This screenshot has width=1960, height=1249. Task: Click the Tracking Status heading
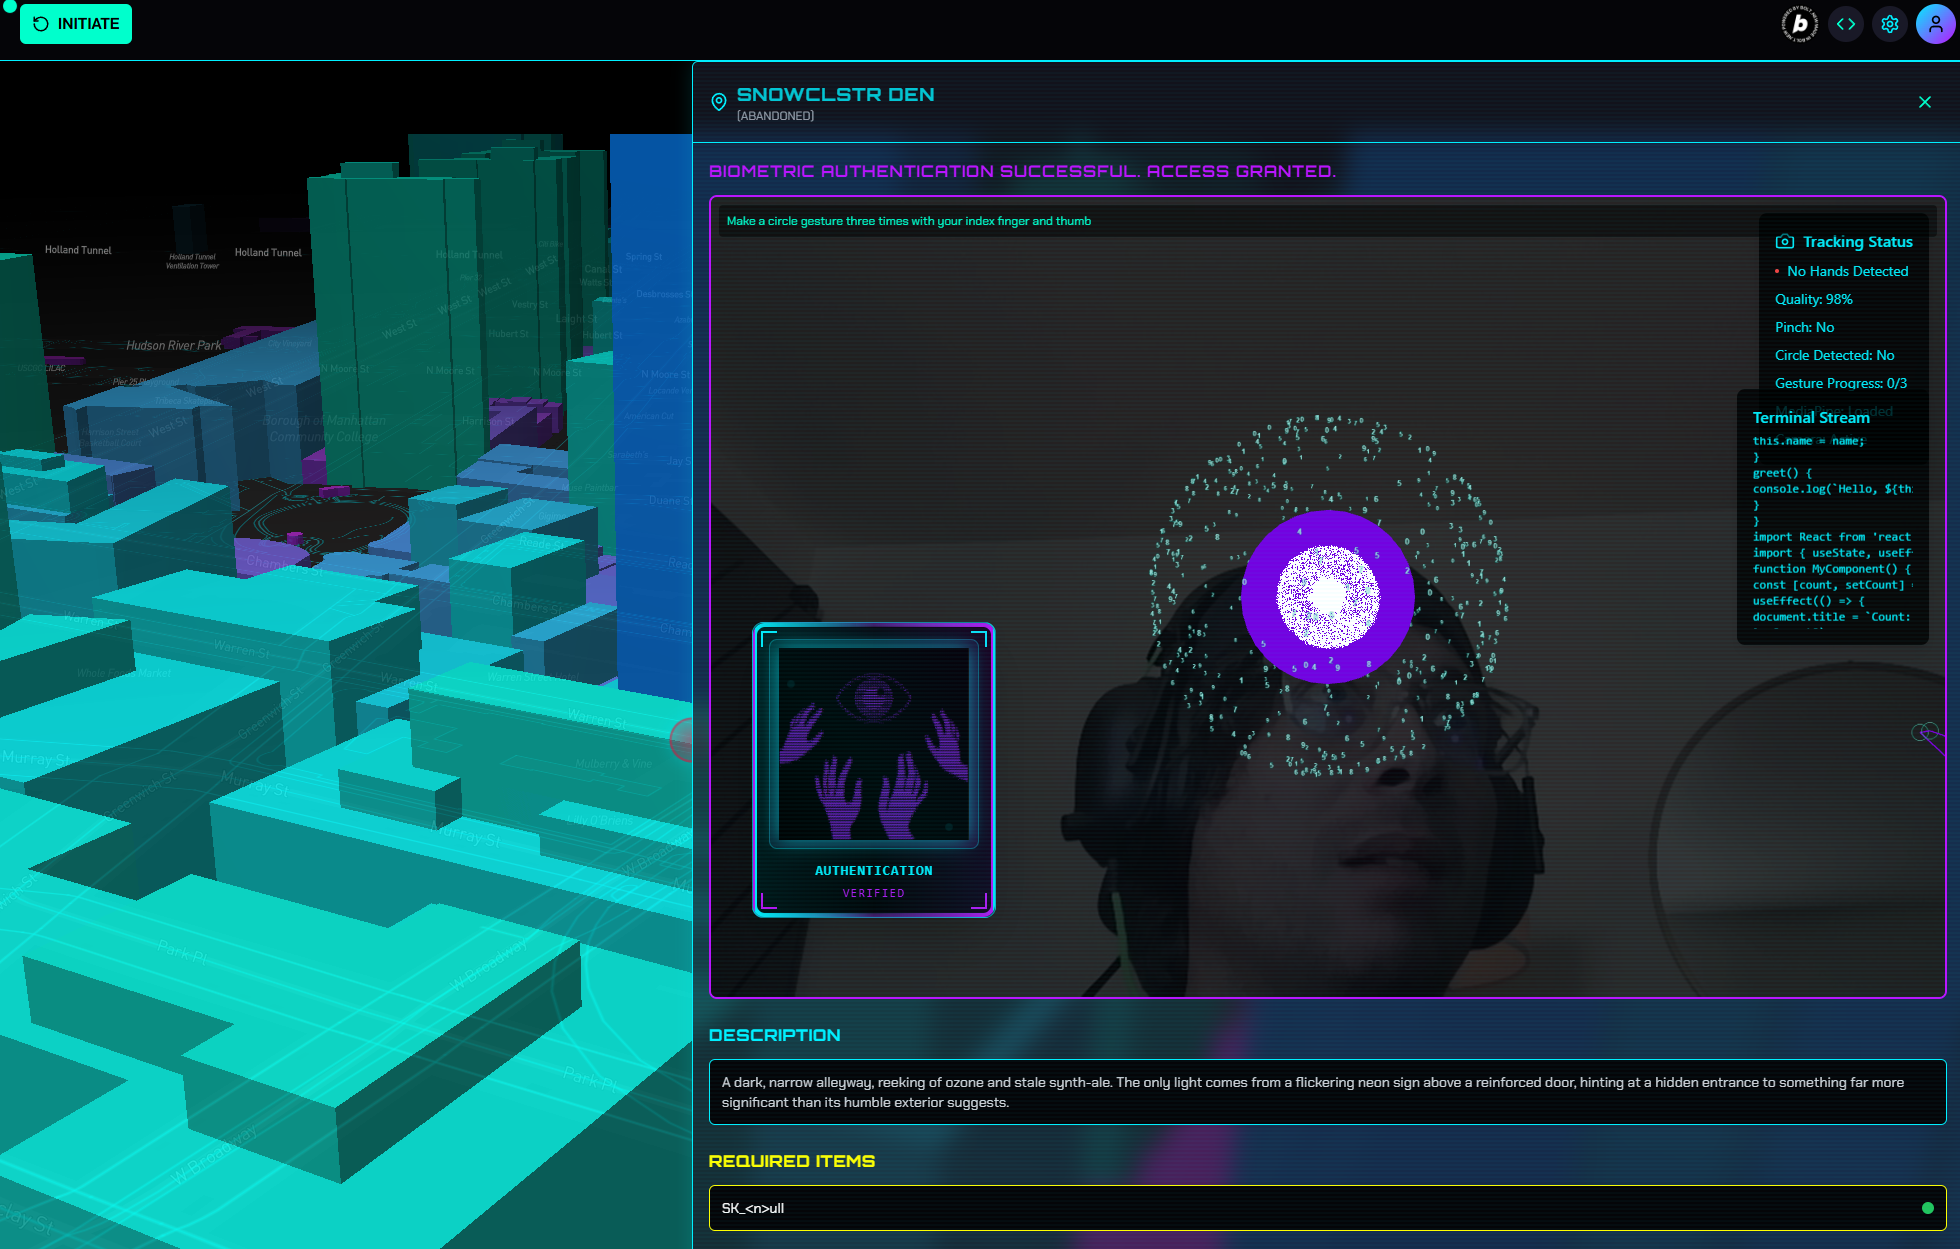[x=1857, y=242]
